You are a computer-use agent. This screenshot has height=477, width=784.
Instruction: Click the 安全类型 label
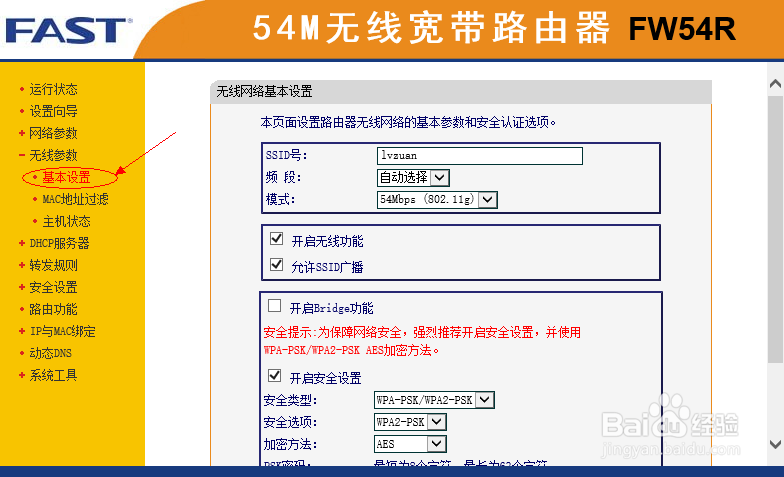[290, 400]
